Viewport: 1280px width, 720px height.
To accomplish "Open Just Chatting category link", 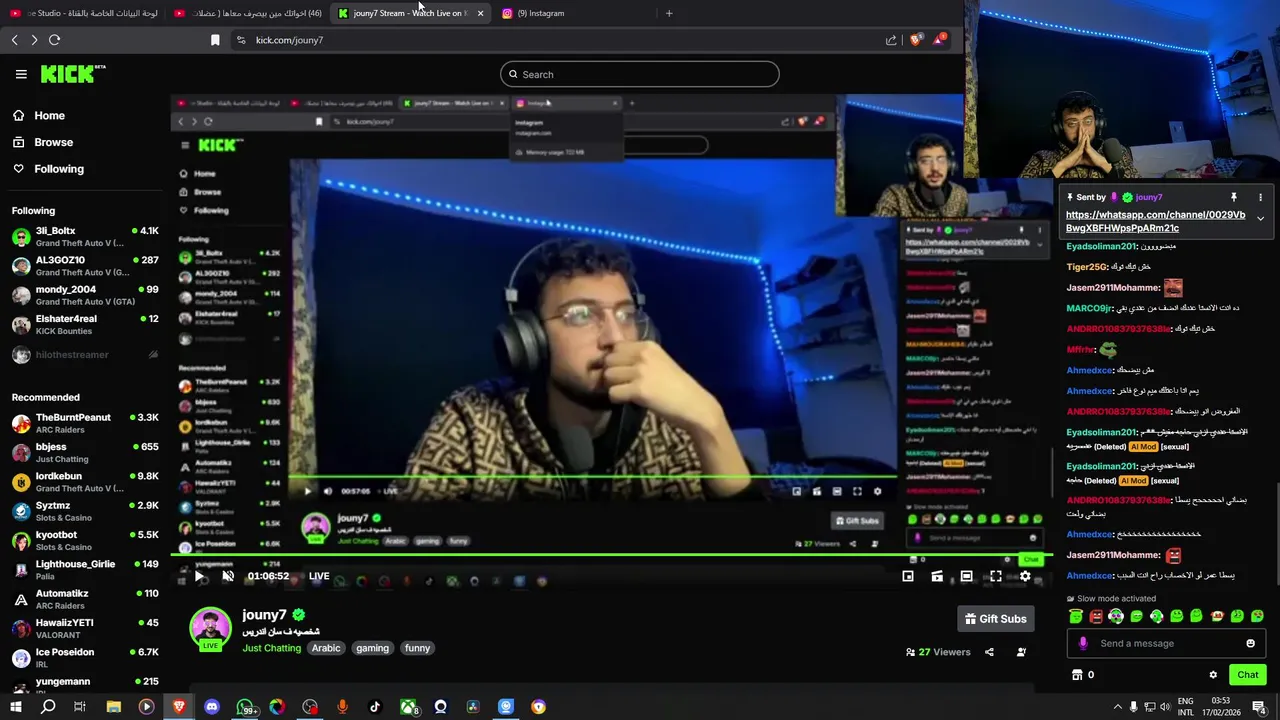I will point(271,648).
